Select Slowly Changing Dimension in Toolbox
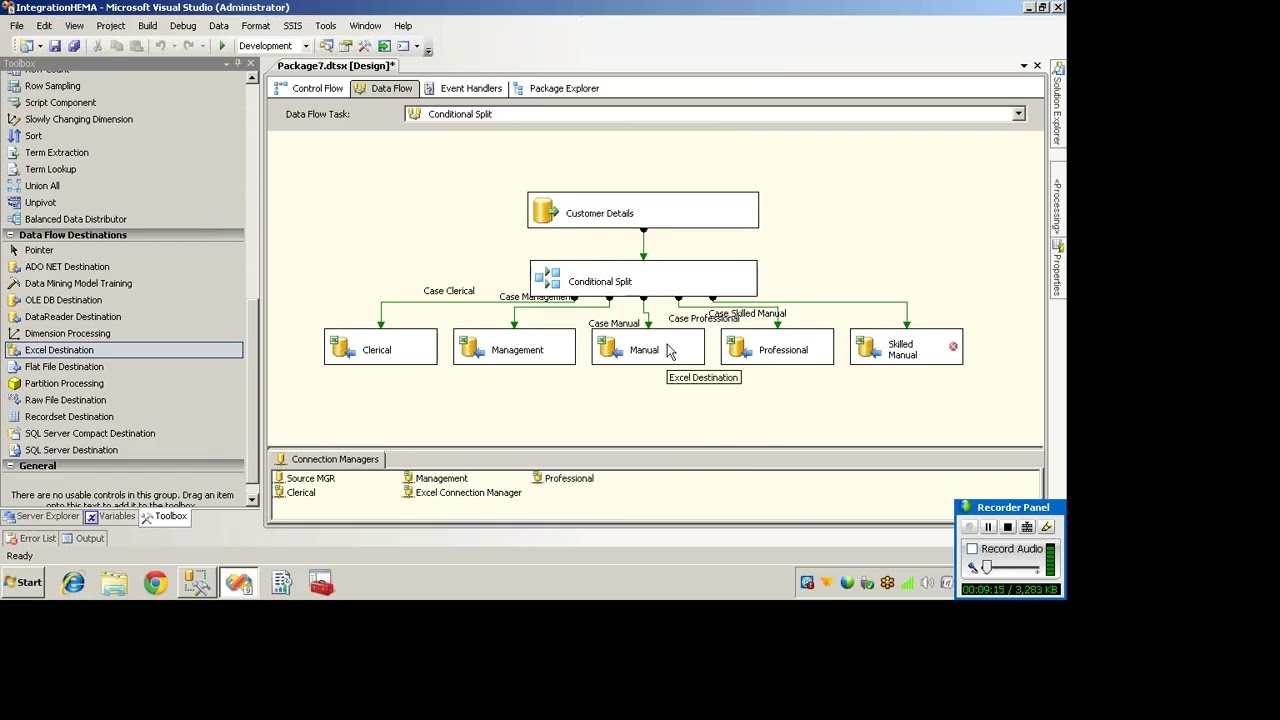Image resolution: width=1280 pixels, height=720 pixels. 124,119
